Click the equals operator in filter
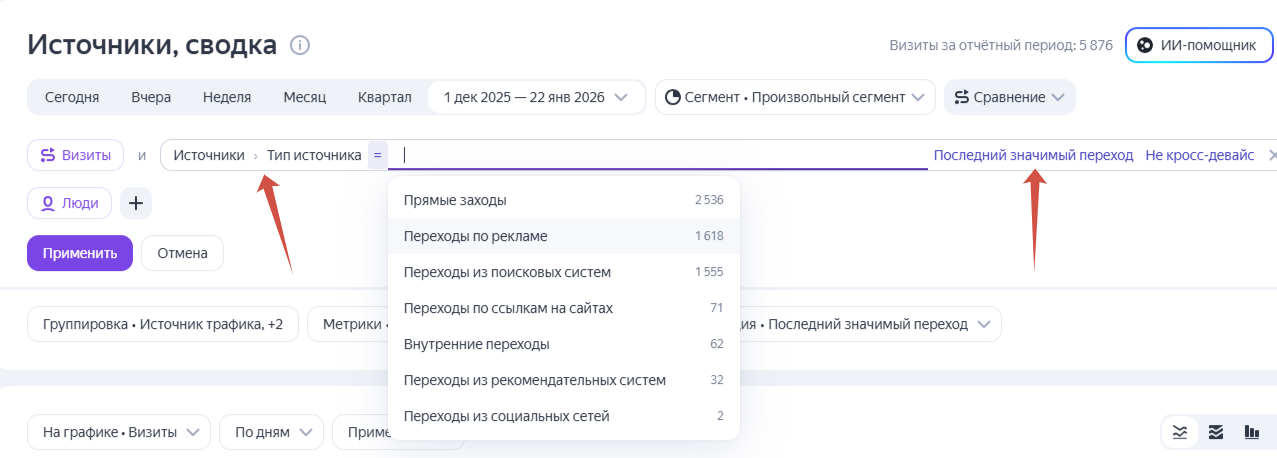 click(x=377, y=155)
